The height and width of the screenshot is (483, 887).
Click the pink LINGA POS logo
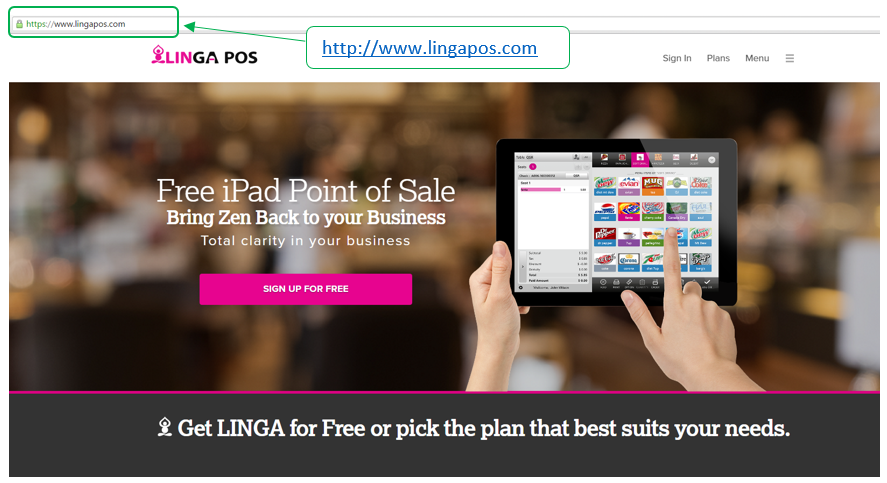click(x=204, y=55)
